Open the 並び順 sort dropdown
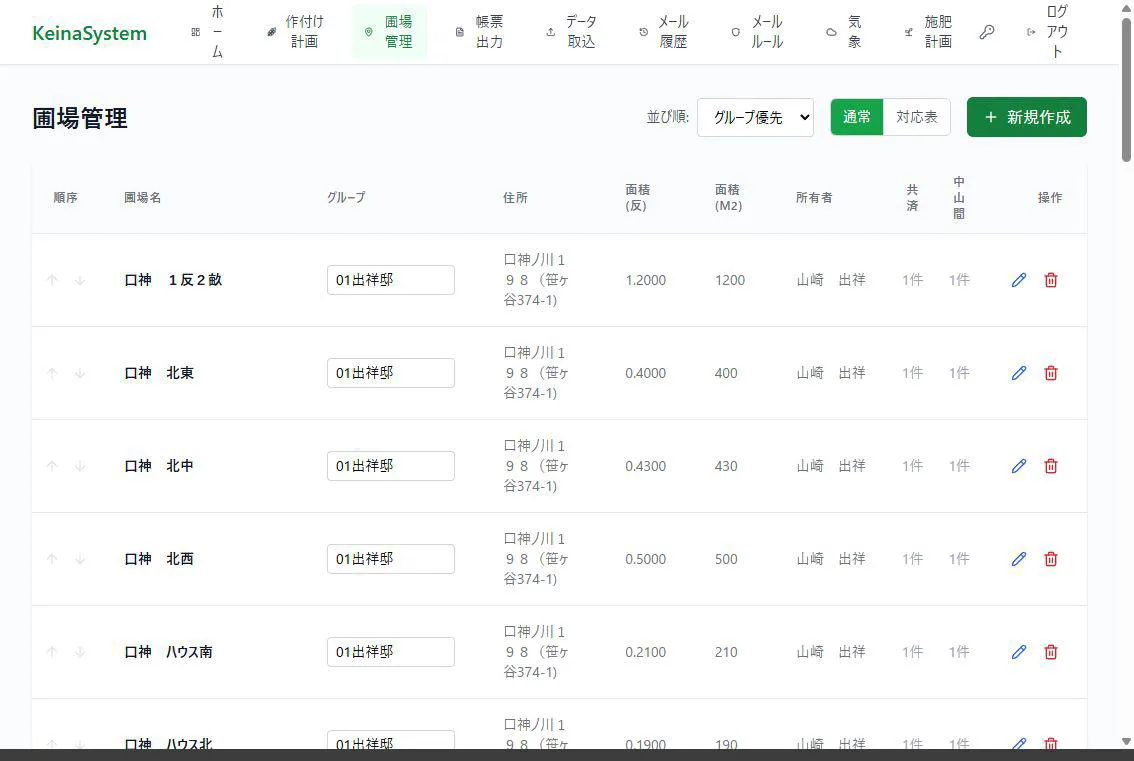This screenshot has width=1134, height=761. [x=755, y=117]
